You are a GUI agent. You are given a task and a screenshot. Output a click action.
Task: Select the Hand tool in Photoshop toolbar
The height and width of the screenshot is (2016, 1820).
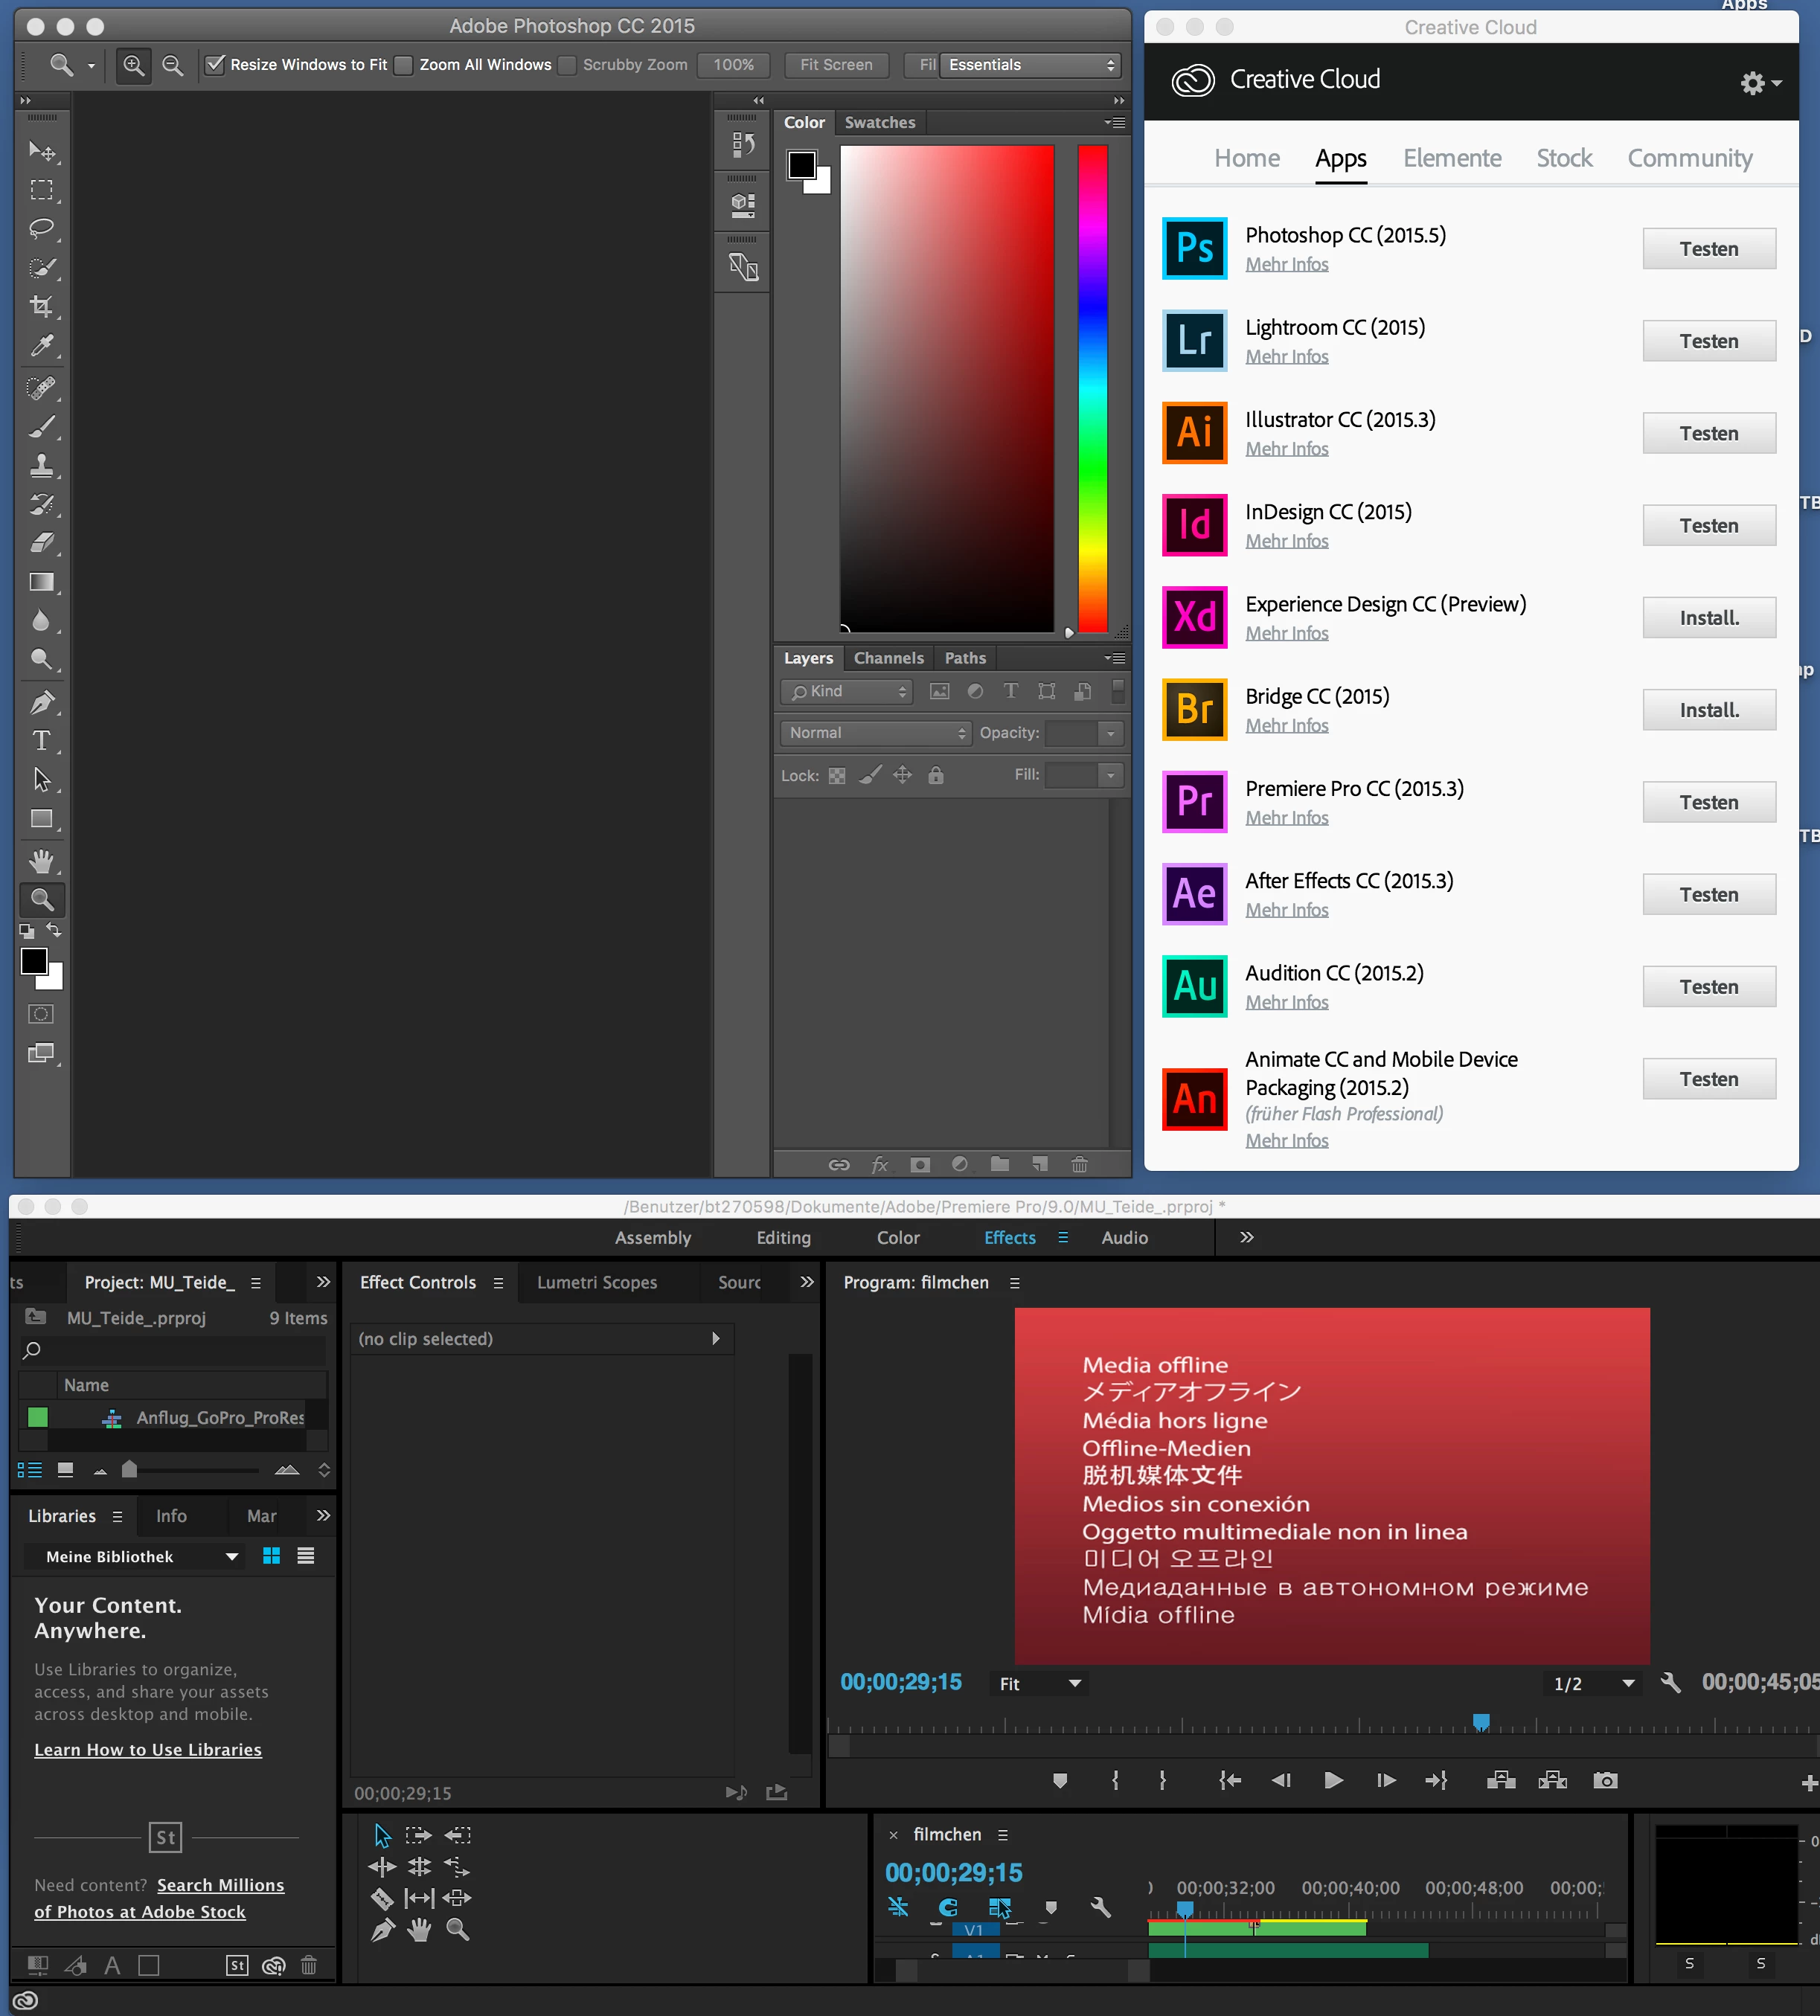[41, 861]
